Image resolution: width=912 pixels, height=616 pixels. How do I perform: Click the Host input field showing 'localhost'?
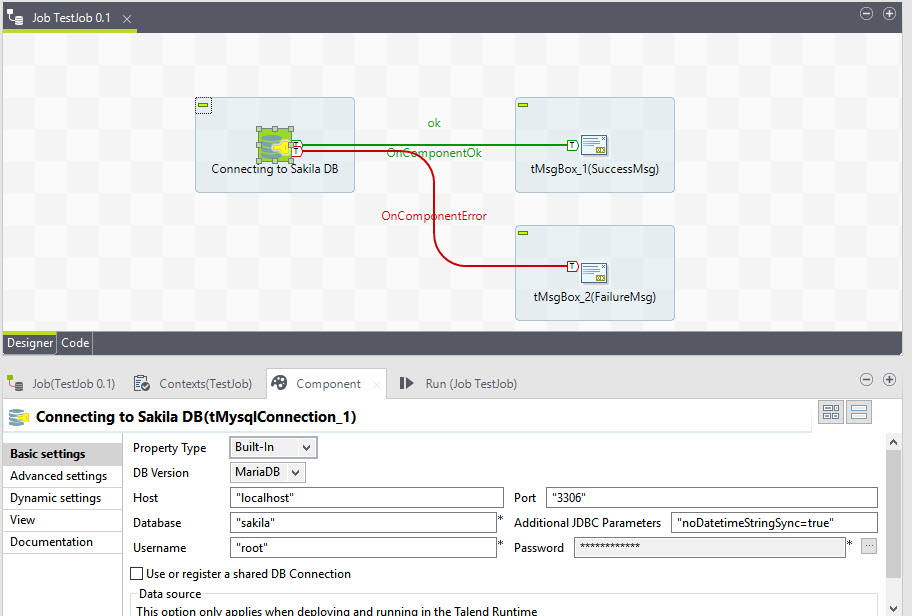tap(365, 497)
